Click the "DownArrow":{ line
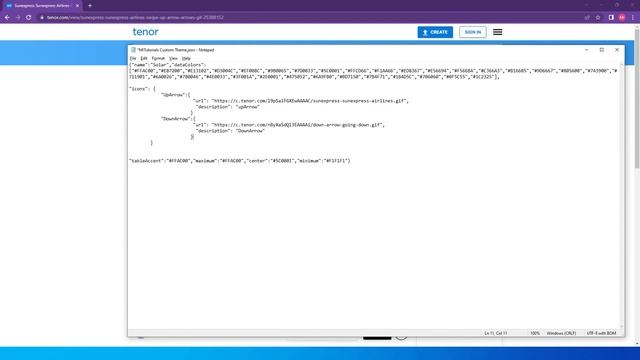640x360 pixels. pos(178,119)
